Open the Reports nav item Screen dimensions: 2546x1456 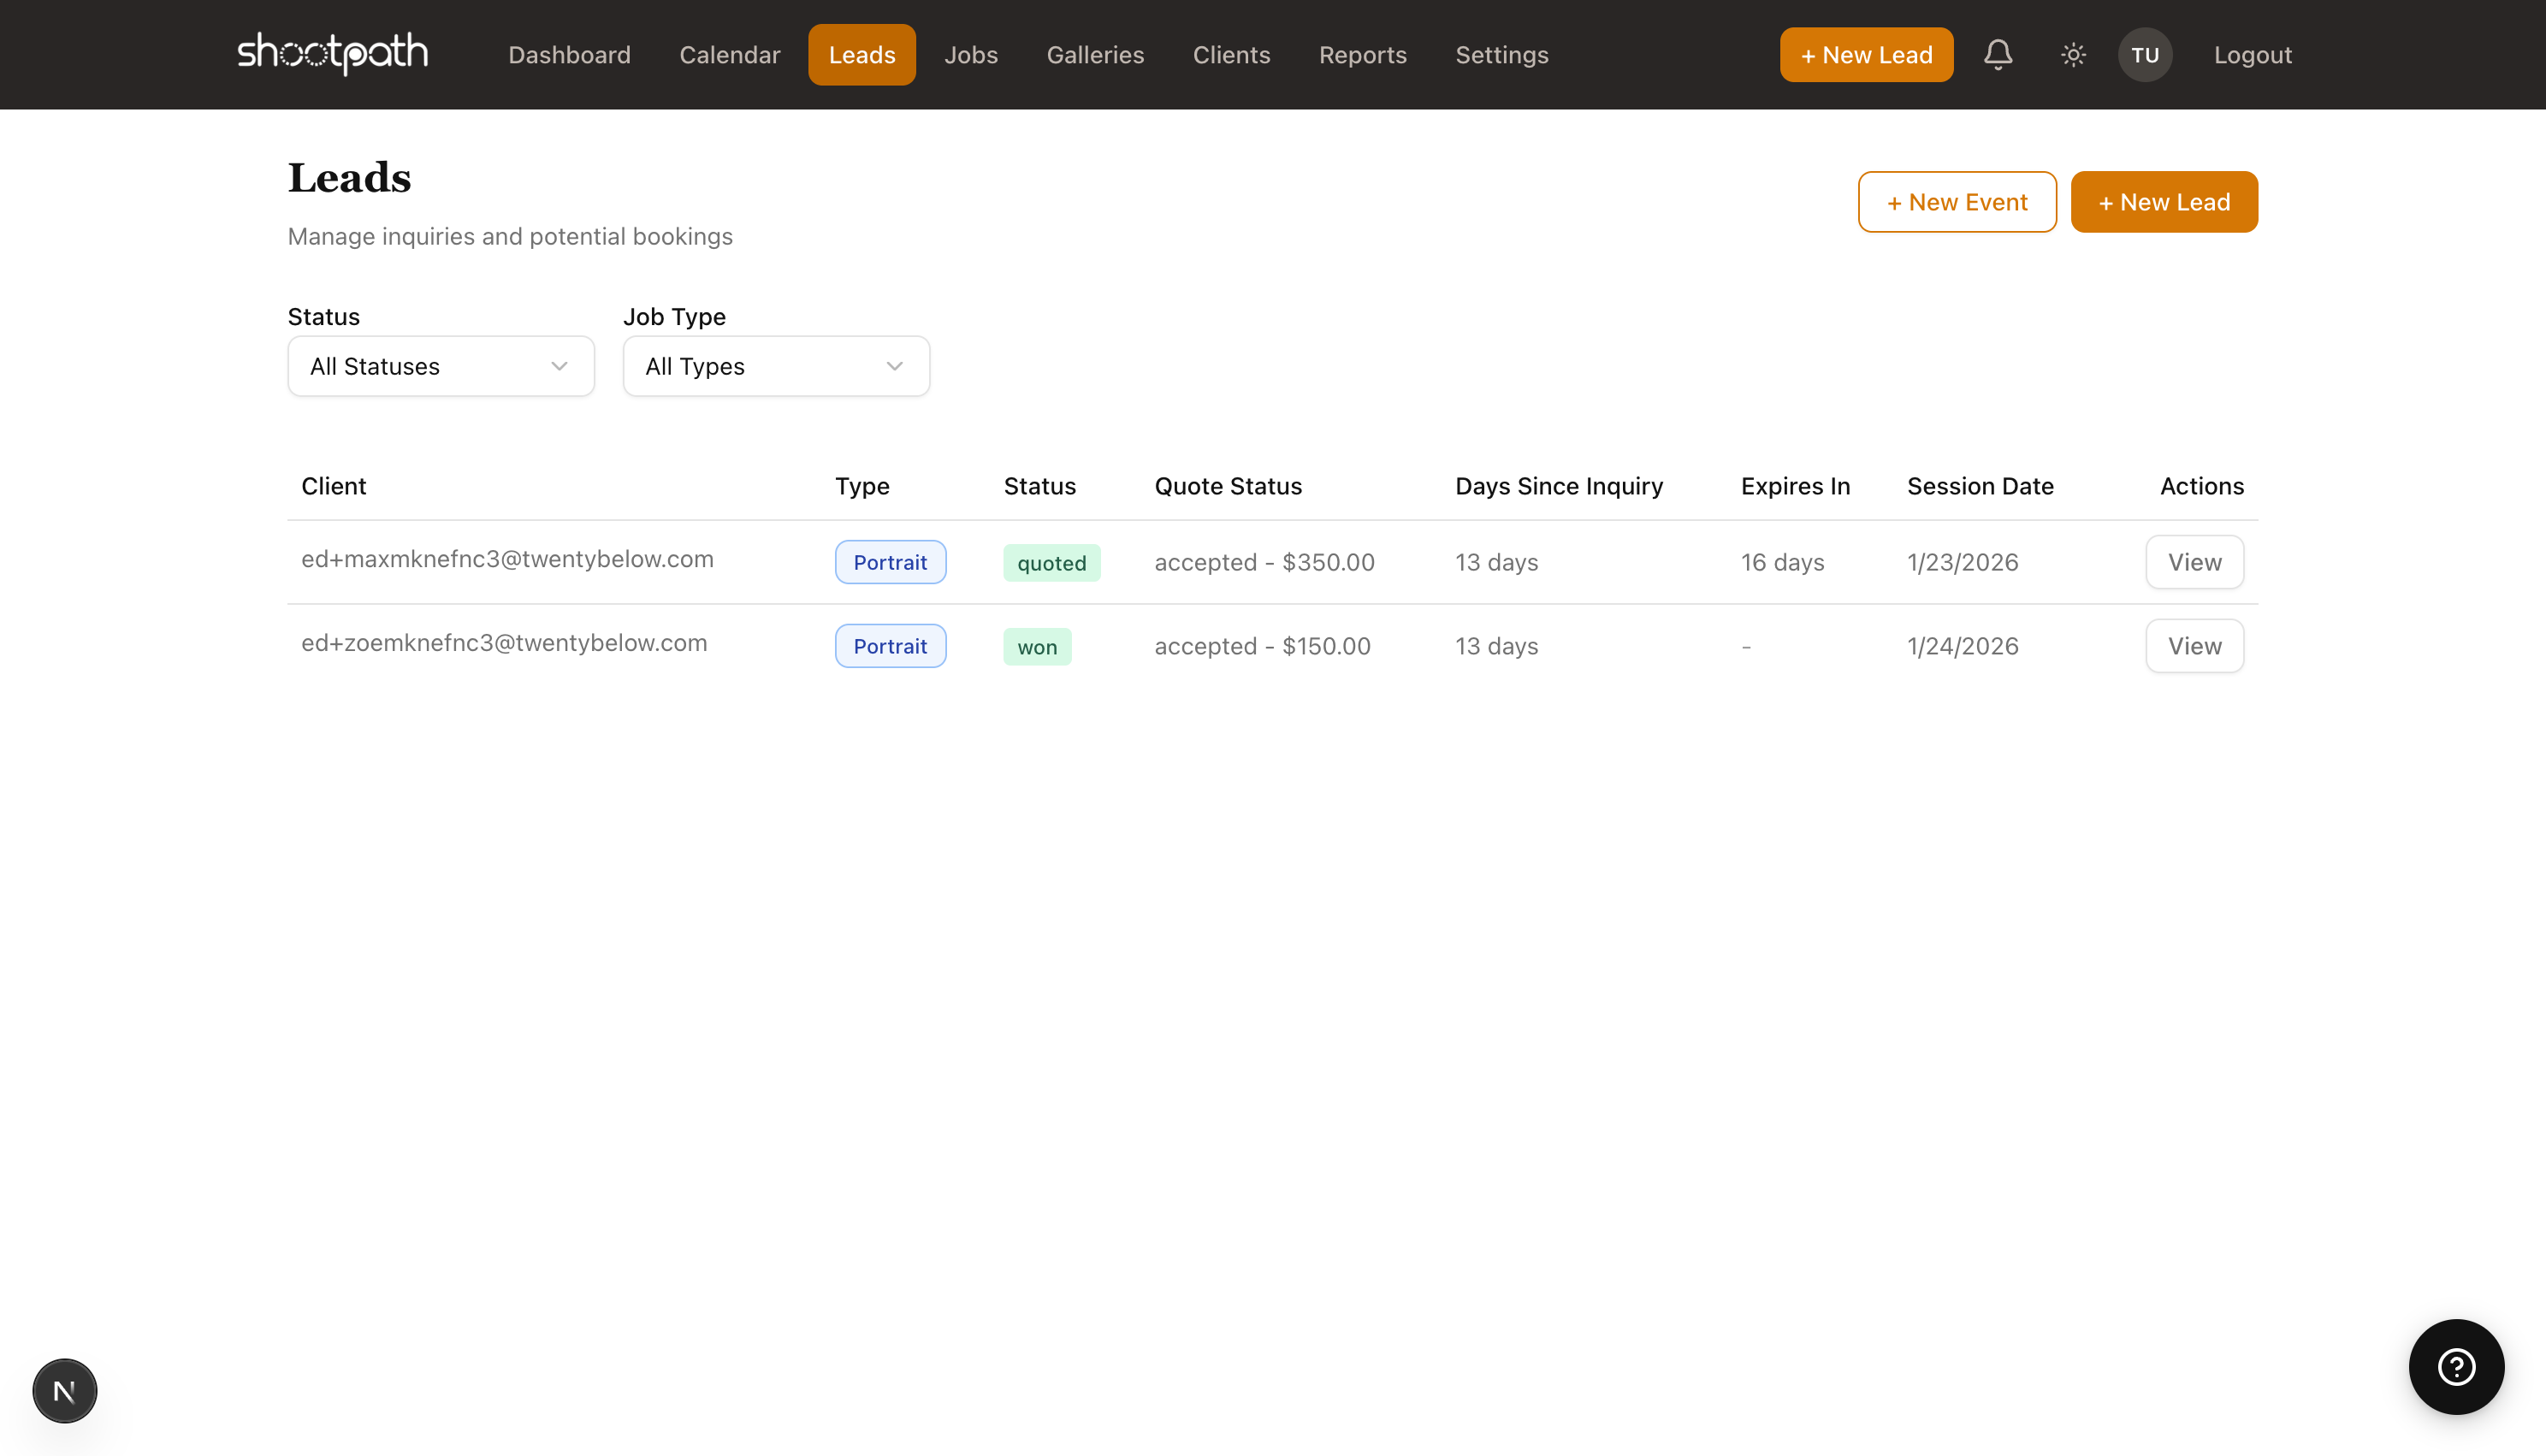(1362, 55)
